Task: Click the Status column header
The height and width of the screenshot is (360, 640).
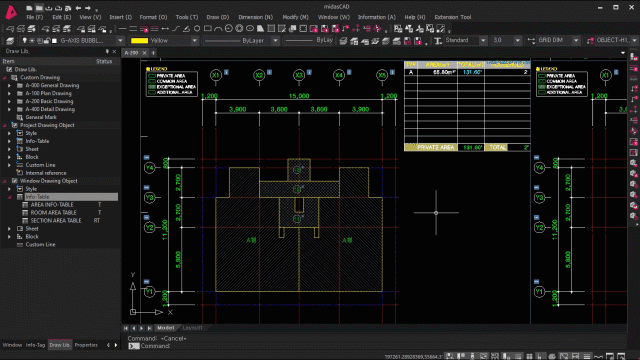Action: (104, 61)
